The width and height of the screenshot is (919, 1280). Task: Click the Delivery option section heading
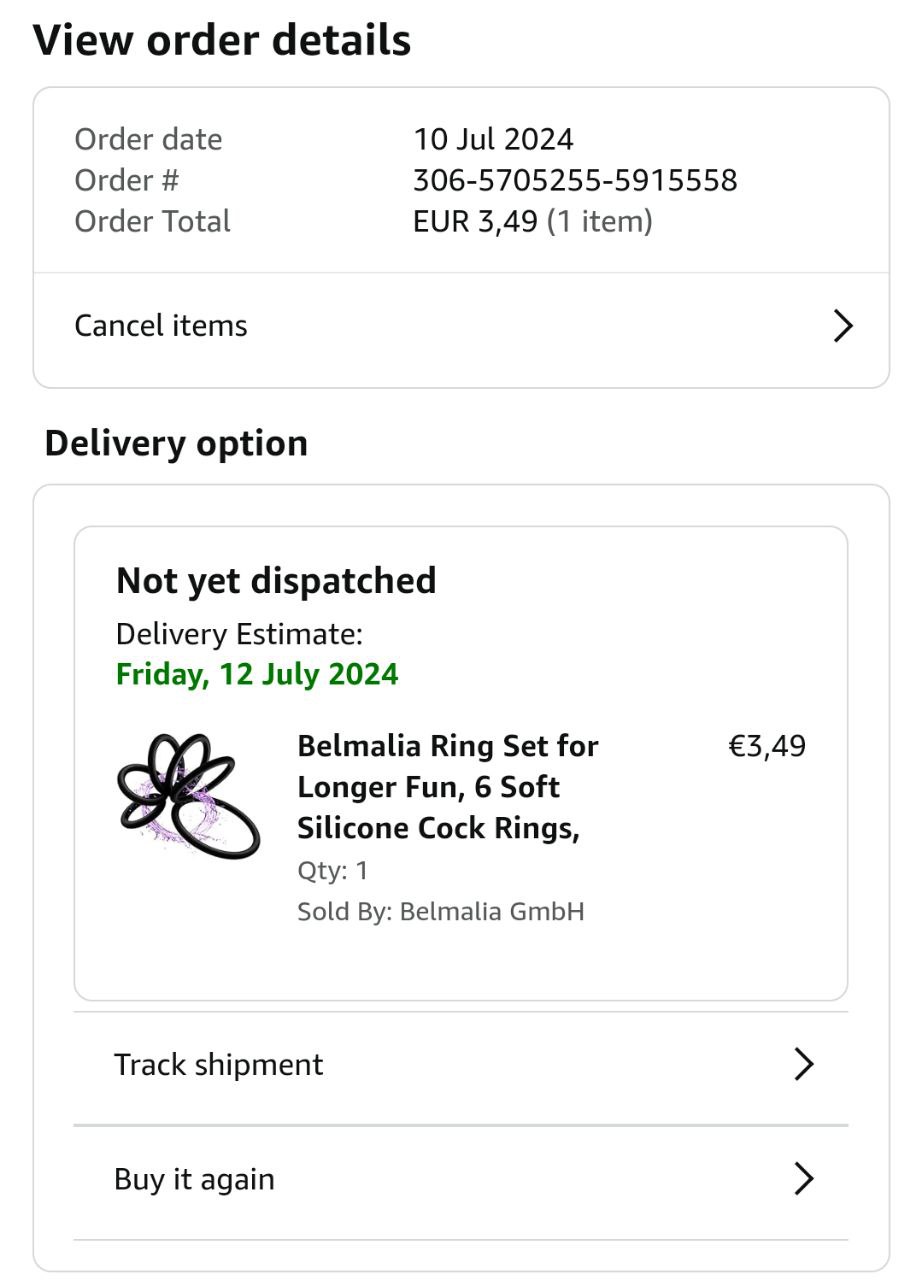tap(176, 443)
